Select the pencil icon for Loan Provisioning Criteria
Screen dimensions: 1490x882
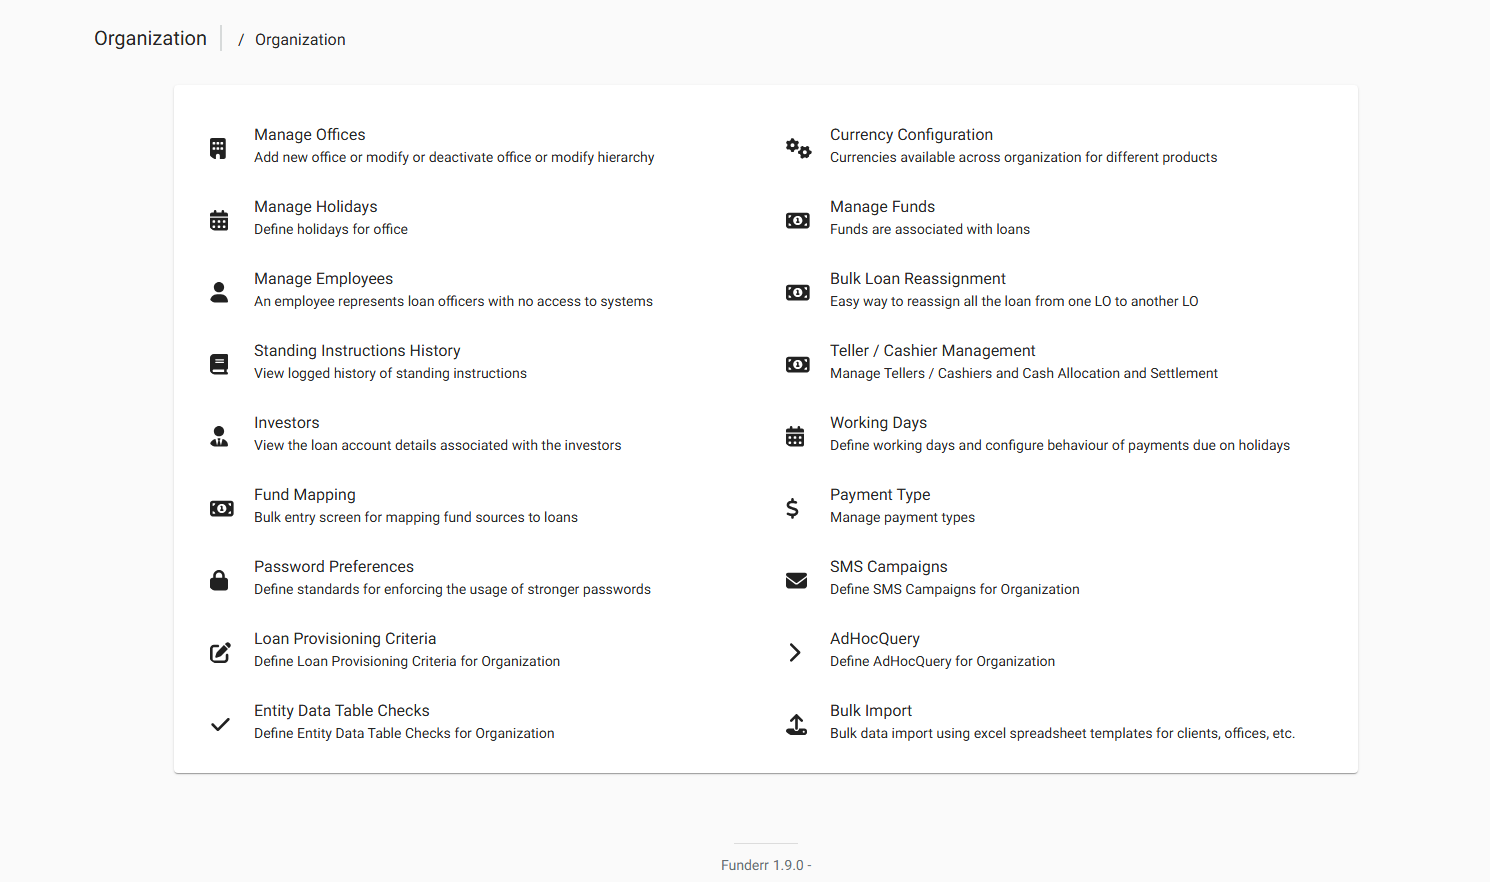220,652
